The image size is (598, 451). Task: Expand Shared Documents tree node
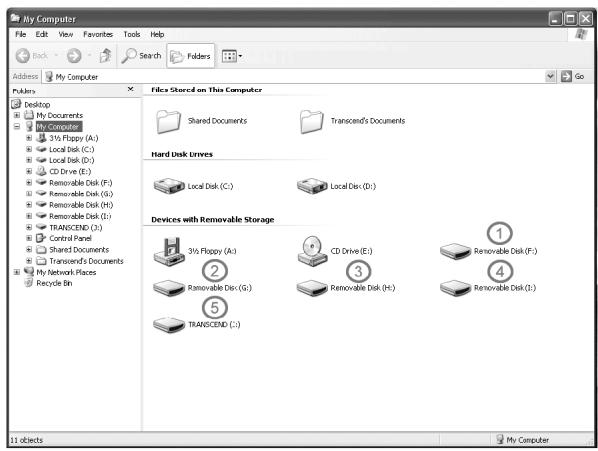pos(29,250)
